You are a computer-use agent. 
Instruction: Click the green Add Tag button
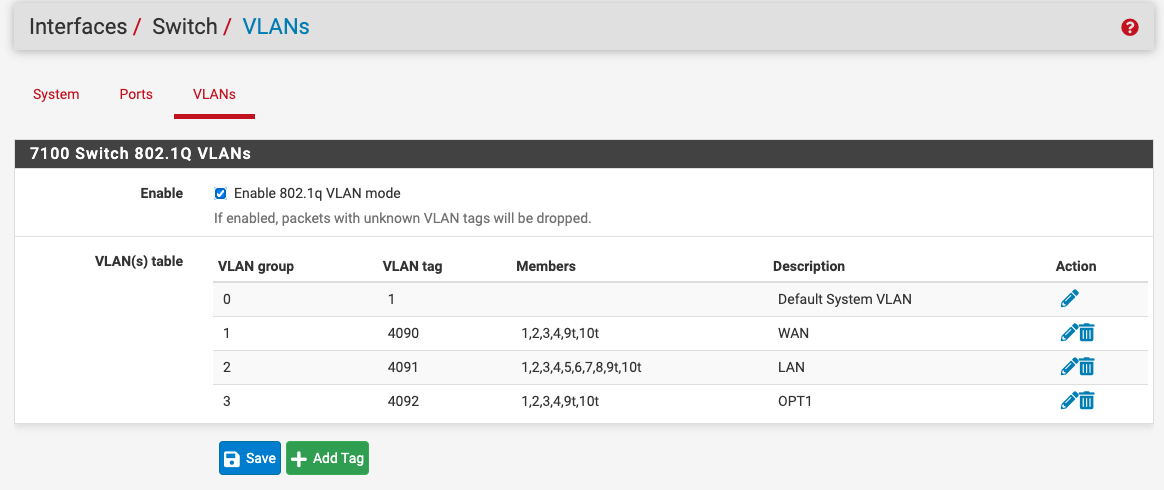pyautogui.click(x=327, y=458)
